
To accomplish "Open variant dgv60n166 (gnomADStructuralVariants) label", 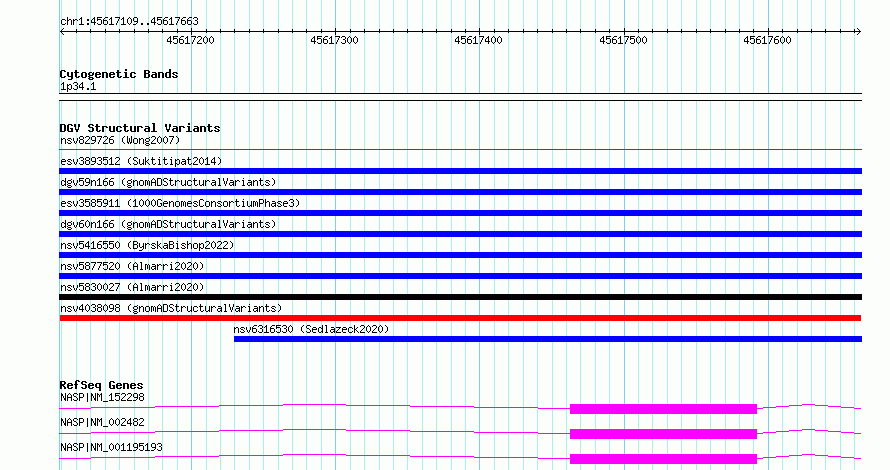I will (x=168, y=224).
